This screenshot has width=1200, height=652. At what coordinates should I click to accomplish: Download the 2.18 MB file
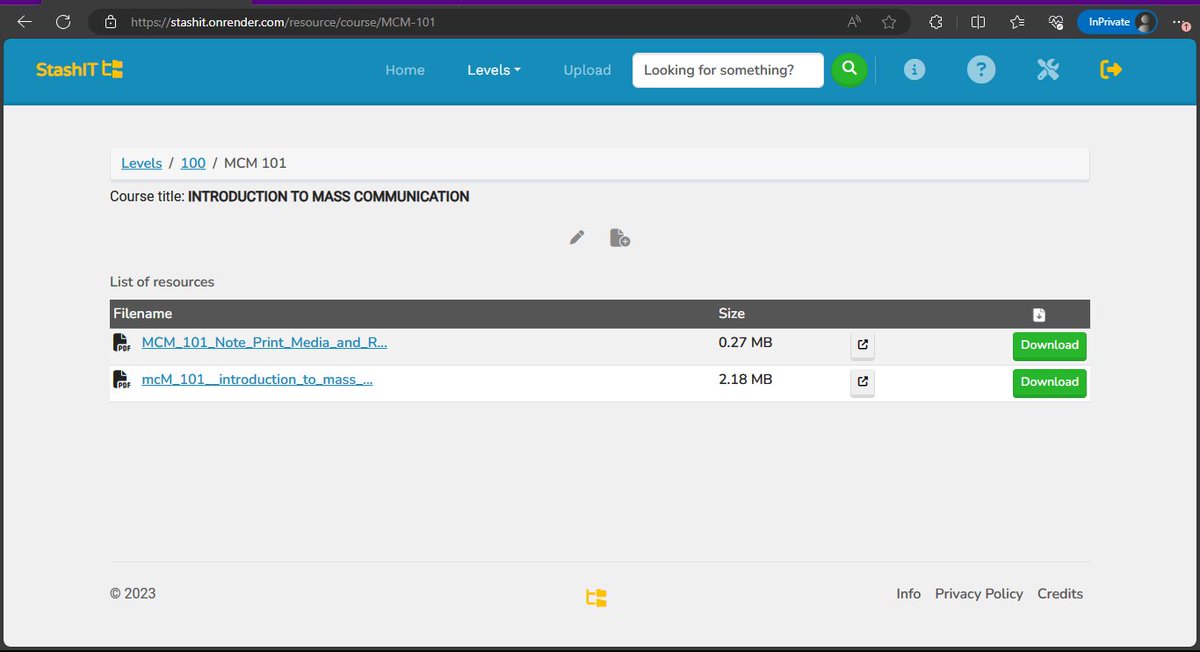coord(1049,383)
